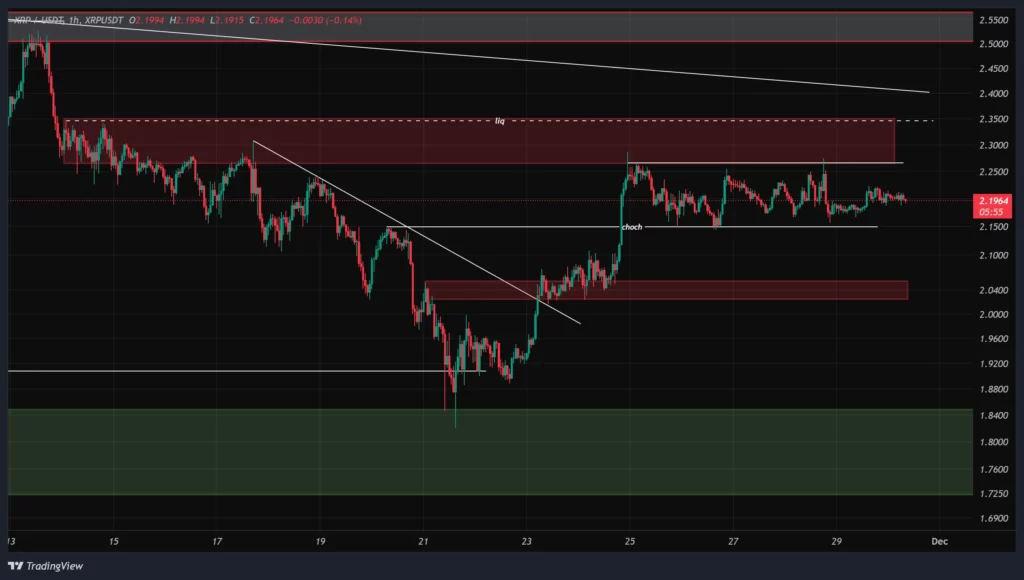Click the XRPUSDT ticker text
Image resolution: width=1024 pixels, height=580 pixels.
coord(102,20)
